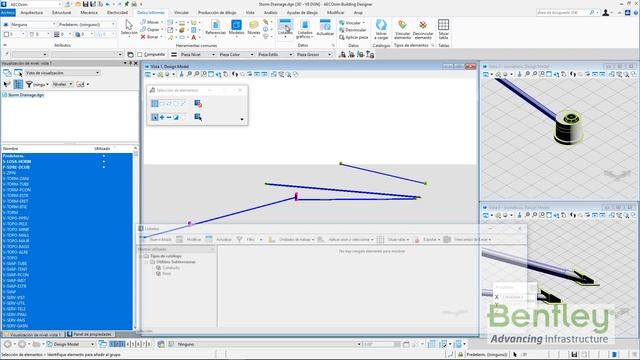Switch to the Mecánica ribbon tab
This screenshot has width=640, height=360.
(89, 13)
